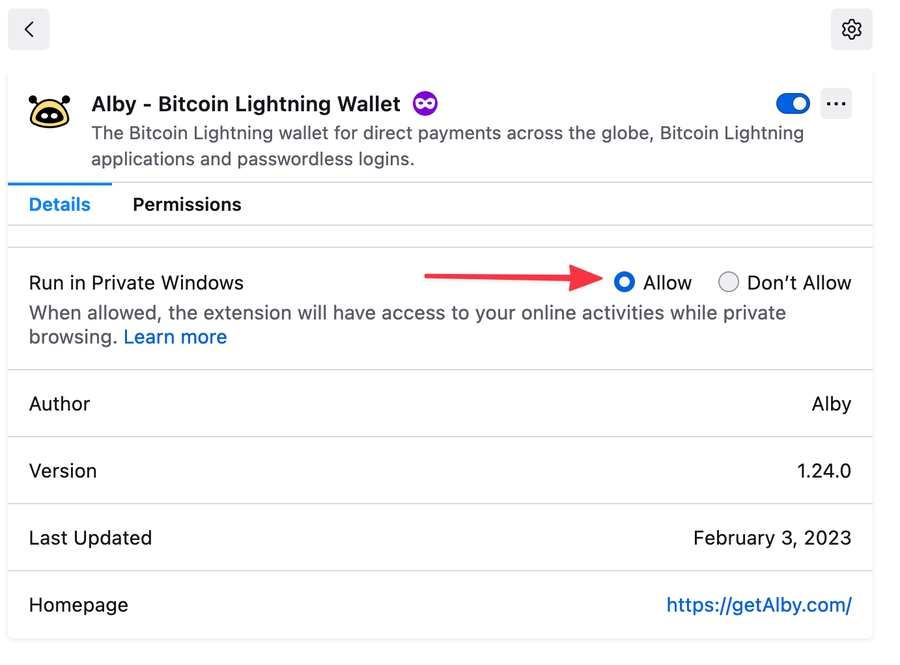Click the purple private browsing mask badge

[x=425, y=103]
